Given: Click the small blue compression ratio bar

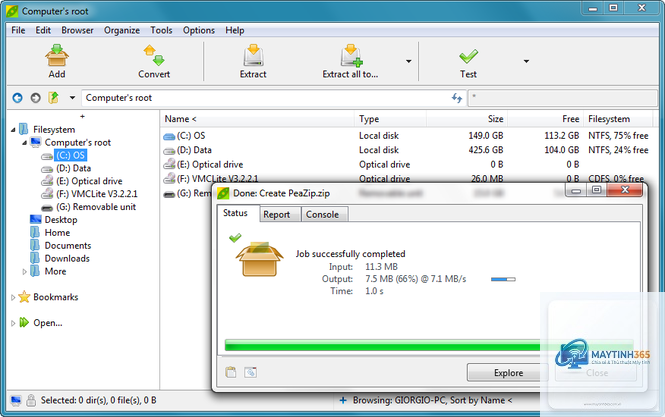Looking at the screenshot, I should (503, 279).
